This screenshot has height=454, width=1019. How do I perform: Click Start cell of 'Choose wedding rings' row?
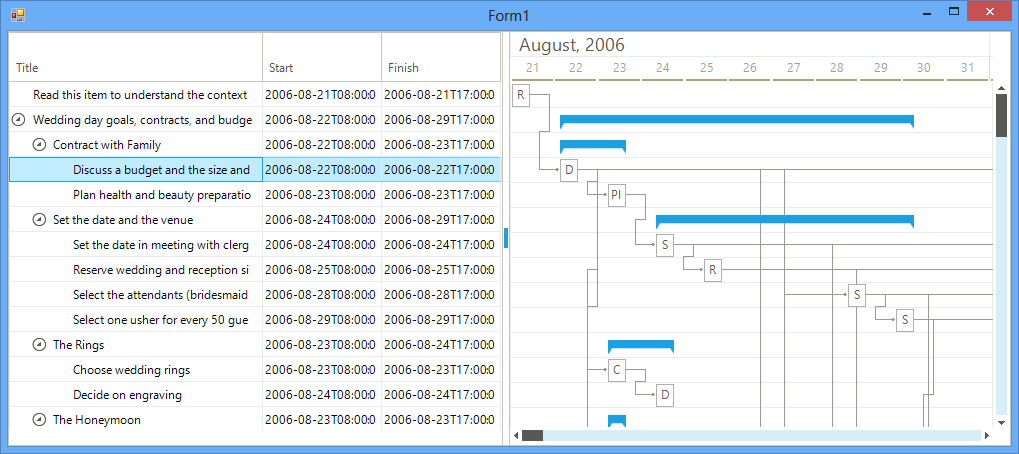[322, 370]
